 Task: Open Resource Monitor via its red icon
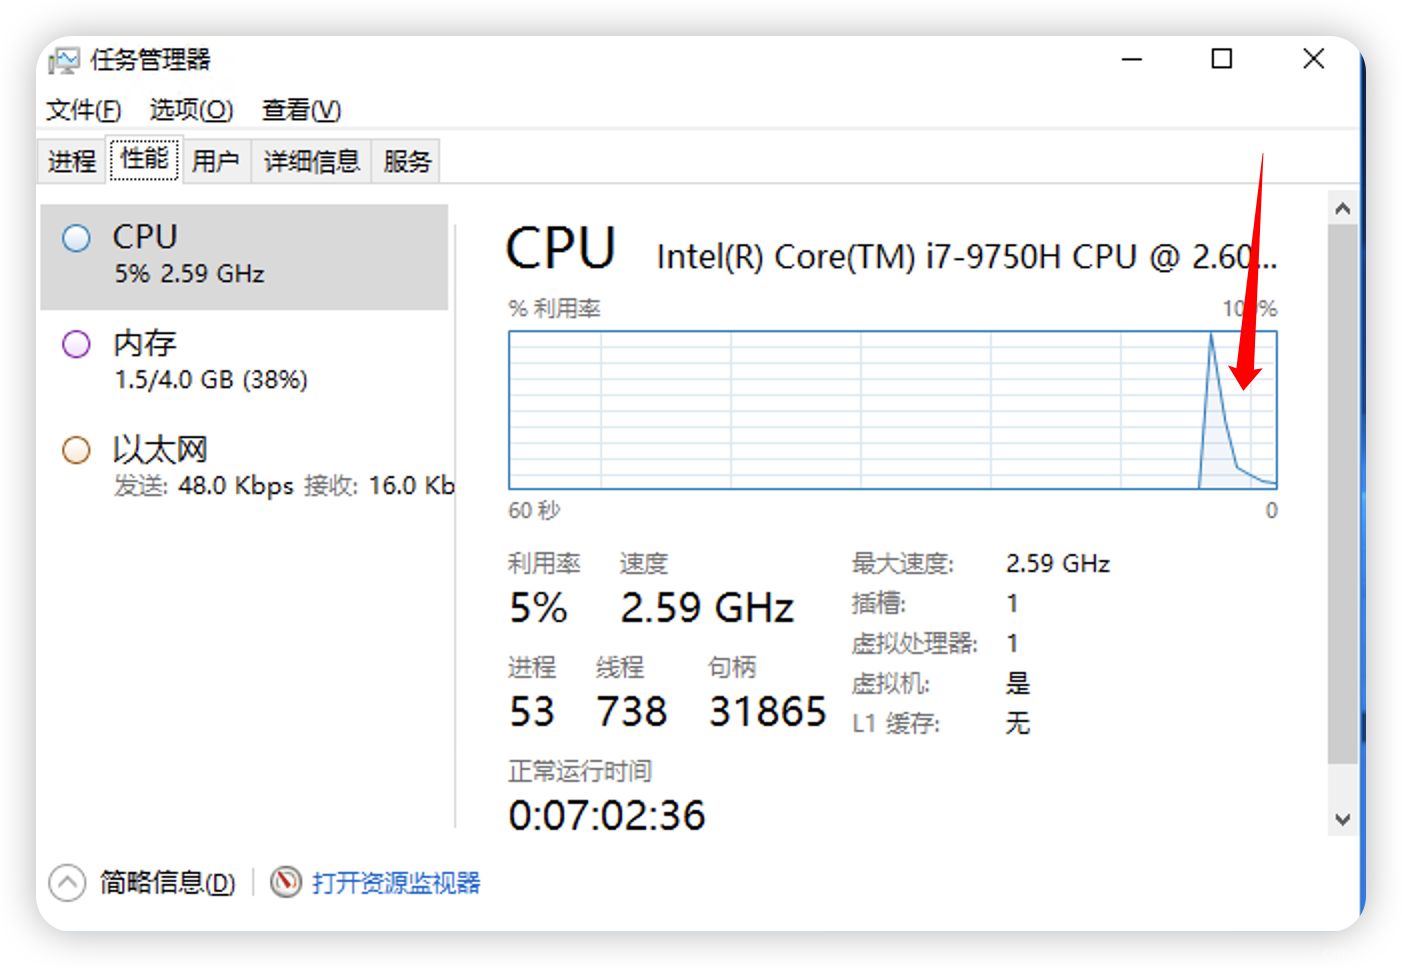coord(287,883)
